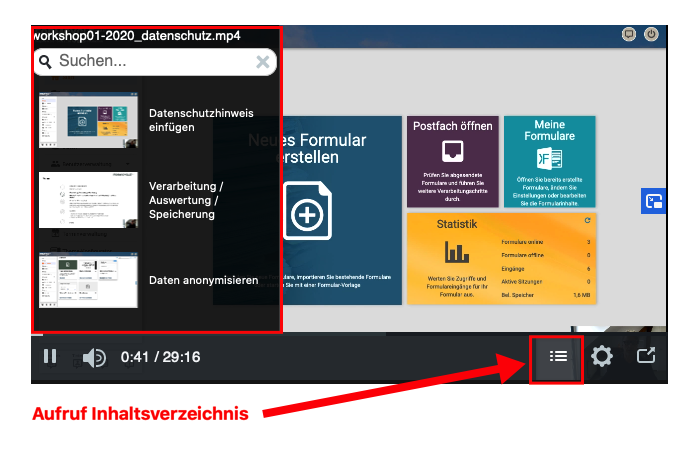The width and height of the screenshot is (700, 450).
Task: Pause the video playback
Action: click(x=50, y=356)
